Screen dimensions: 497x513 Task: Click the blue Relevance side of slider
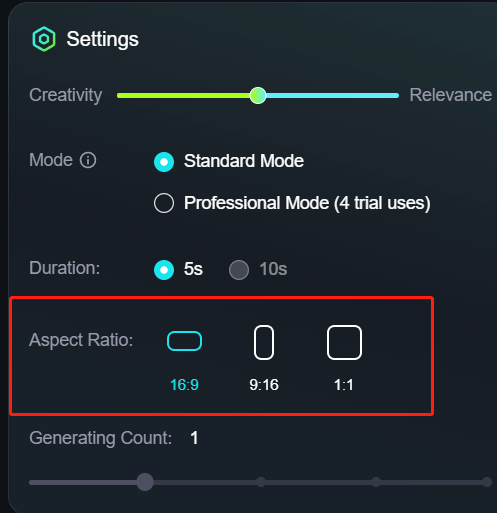pos(332,96)
